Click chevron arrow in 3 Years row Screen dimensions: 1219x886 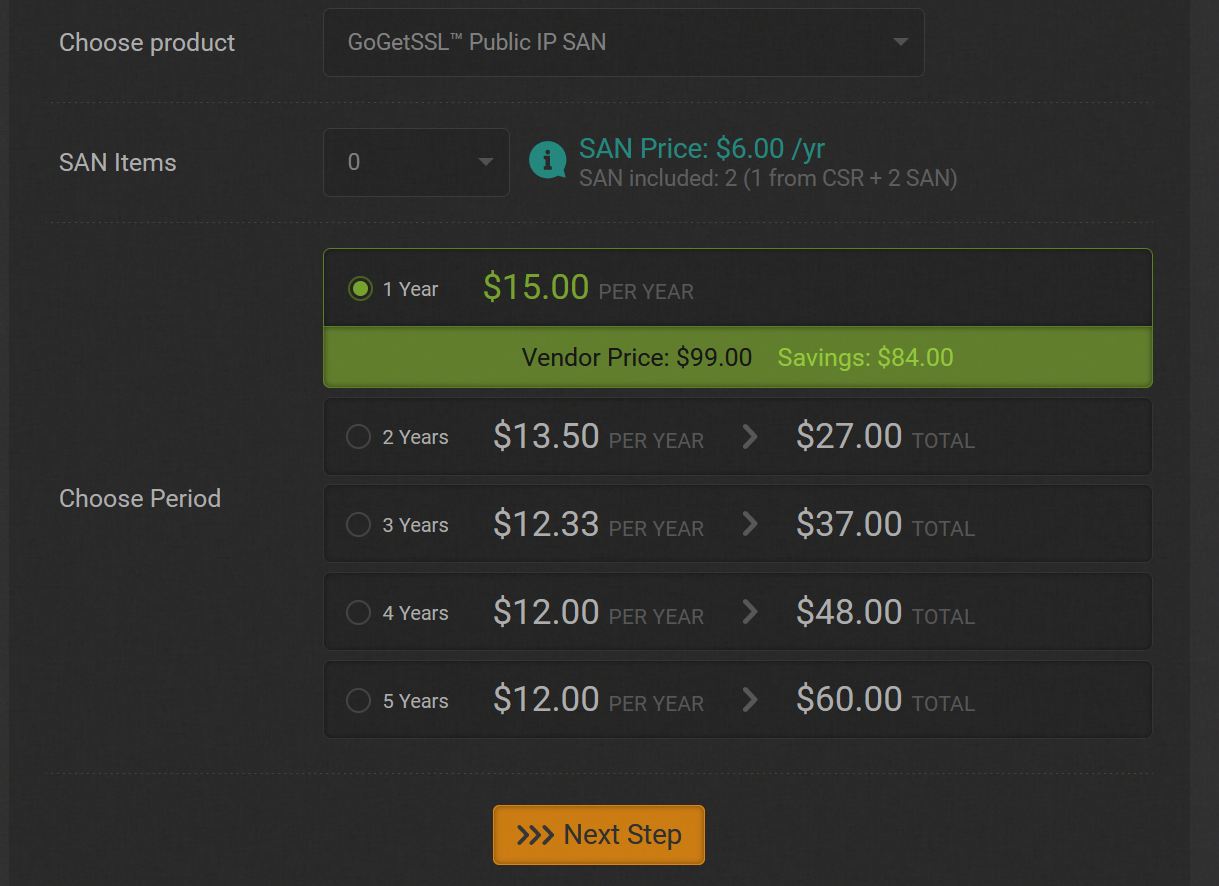pos(750,525)
